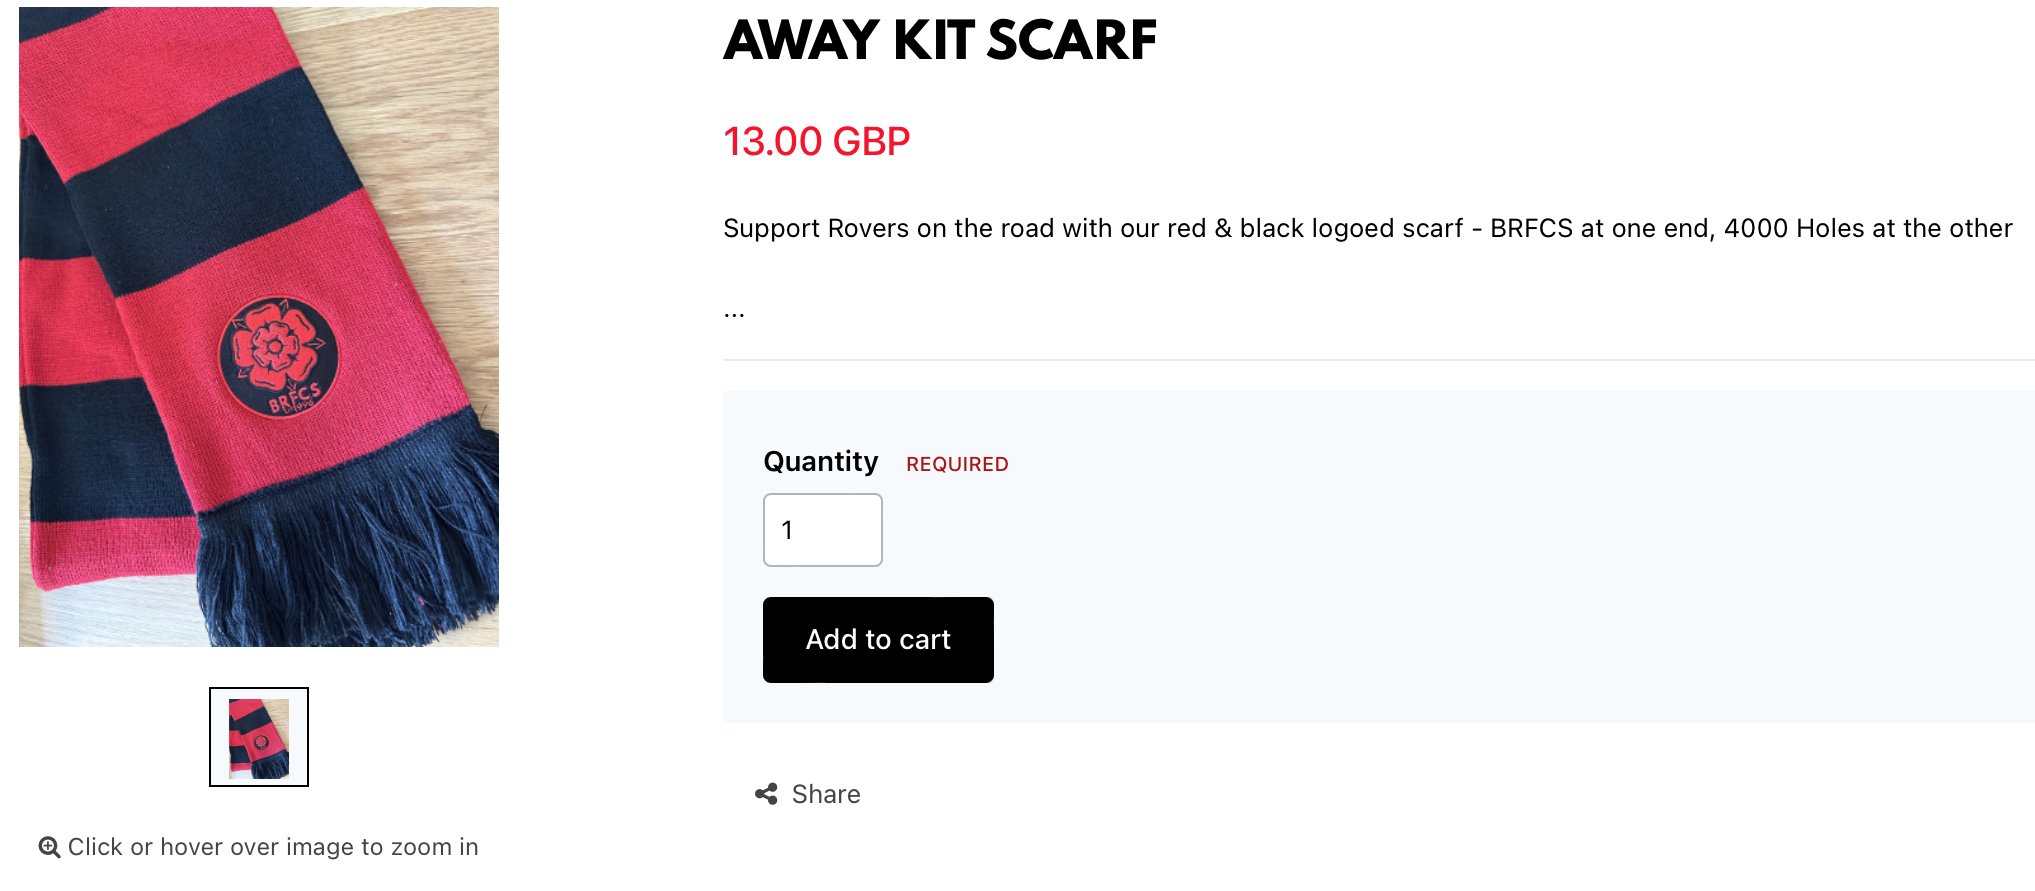Click the BRFCS rose badge on scarf photo

(279, 356)
